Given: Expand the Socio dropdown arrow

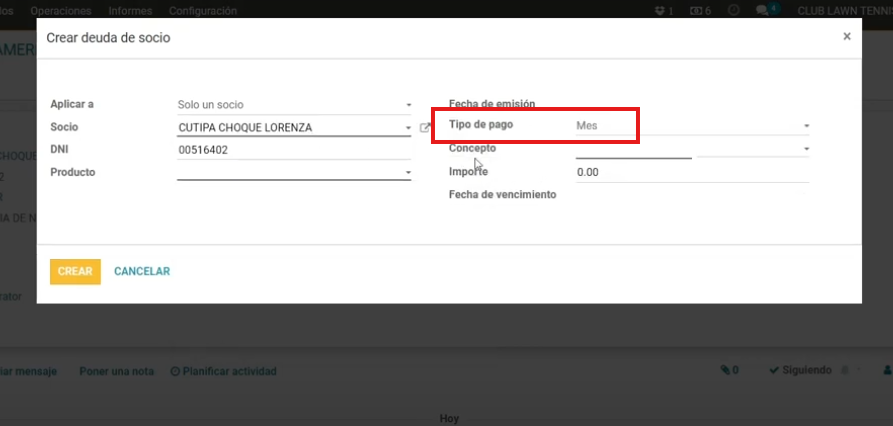Looking at the screenshot, I should coord(408,128).
